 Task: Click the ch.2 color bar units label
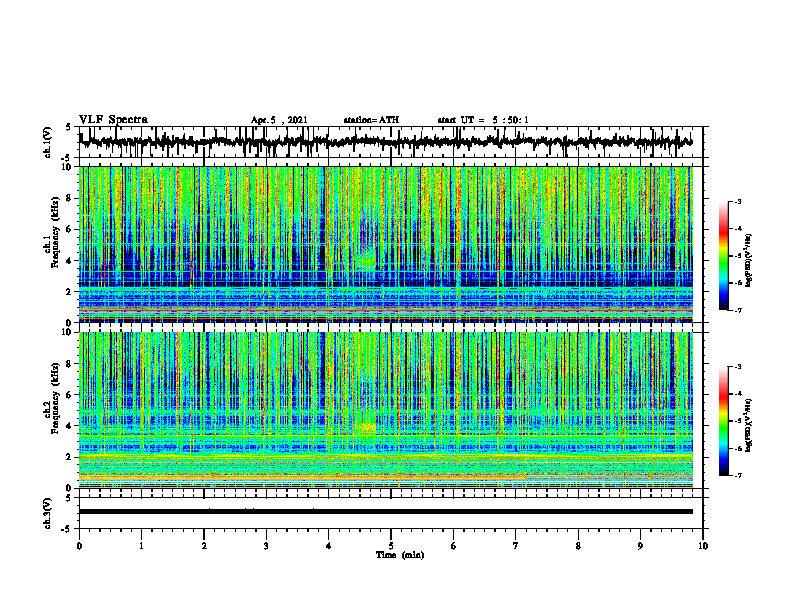(x=749, y=425)
